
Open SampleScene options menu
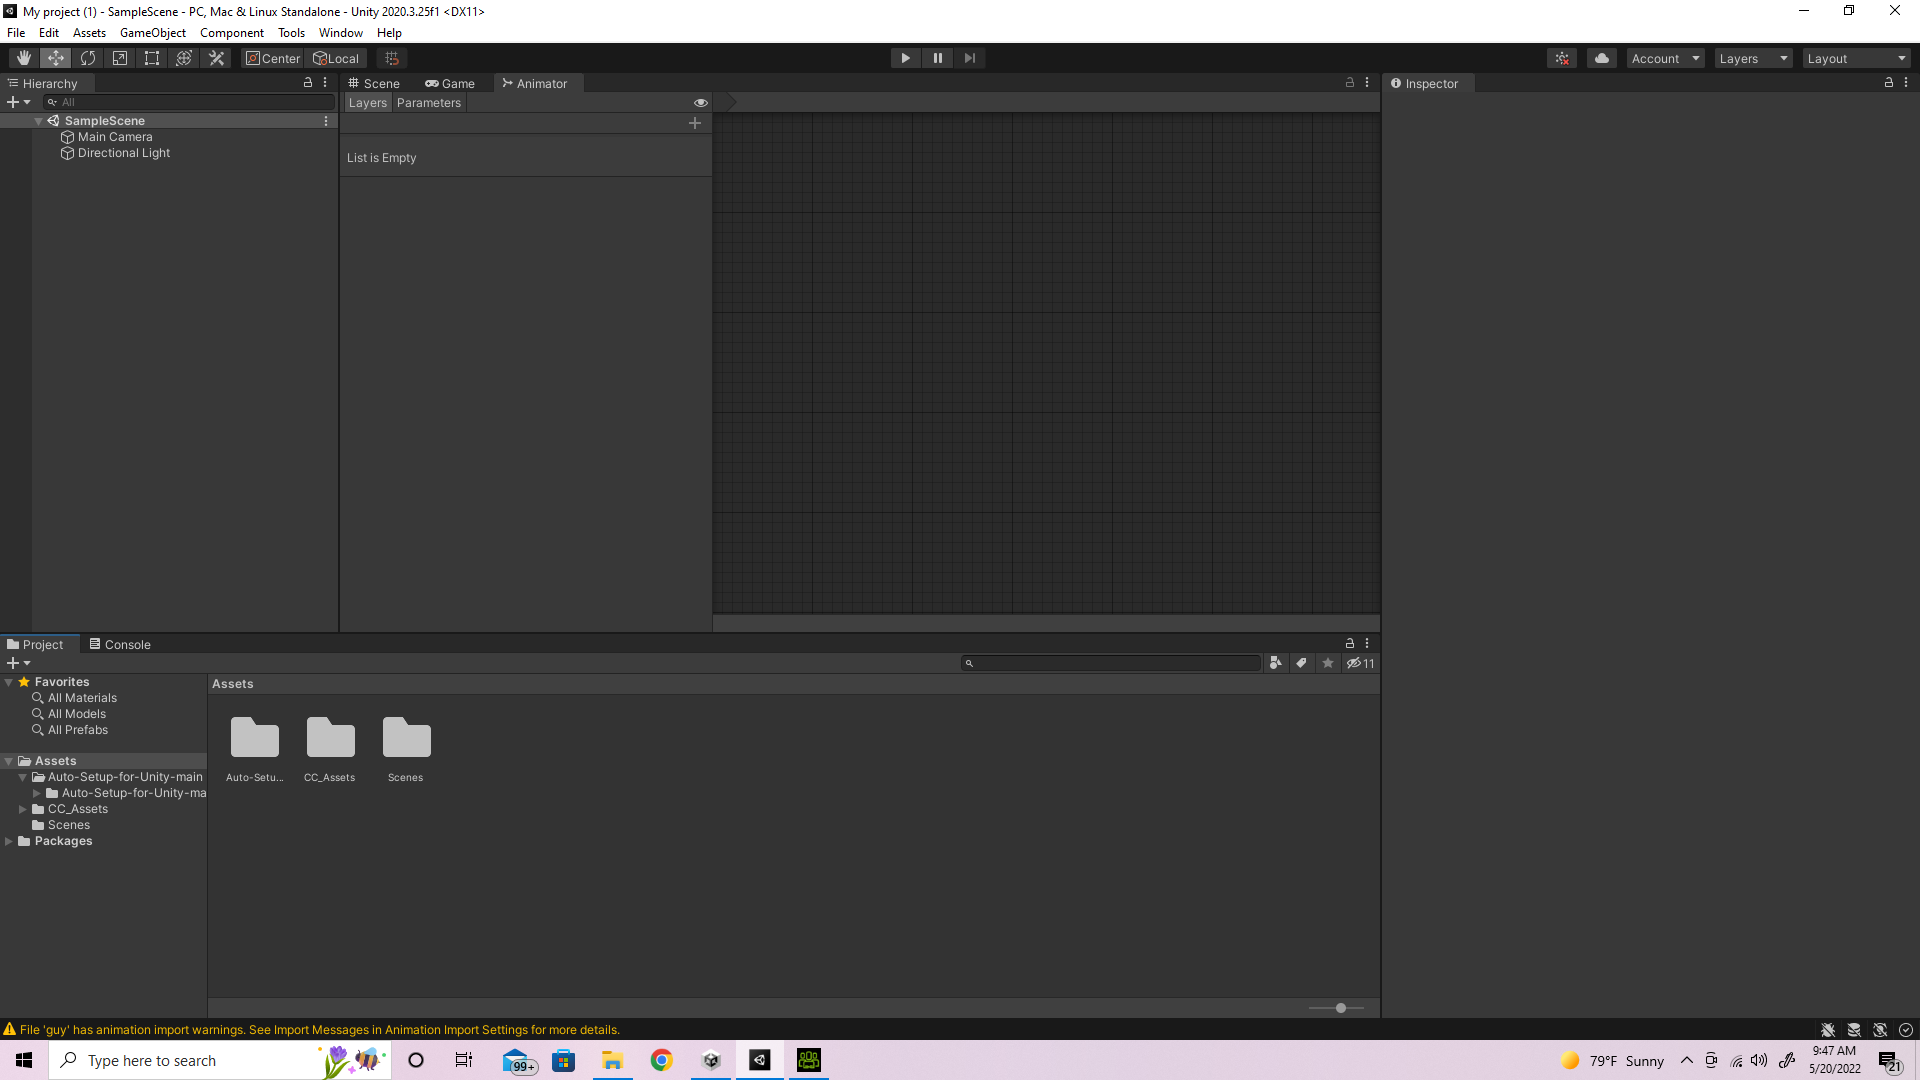click(x=326, y=121)
